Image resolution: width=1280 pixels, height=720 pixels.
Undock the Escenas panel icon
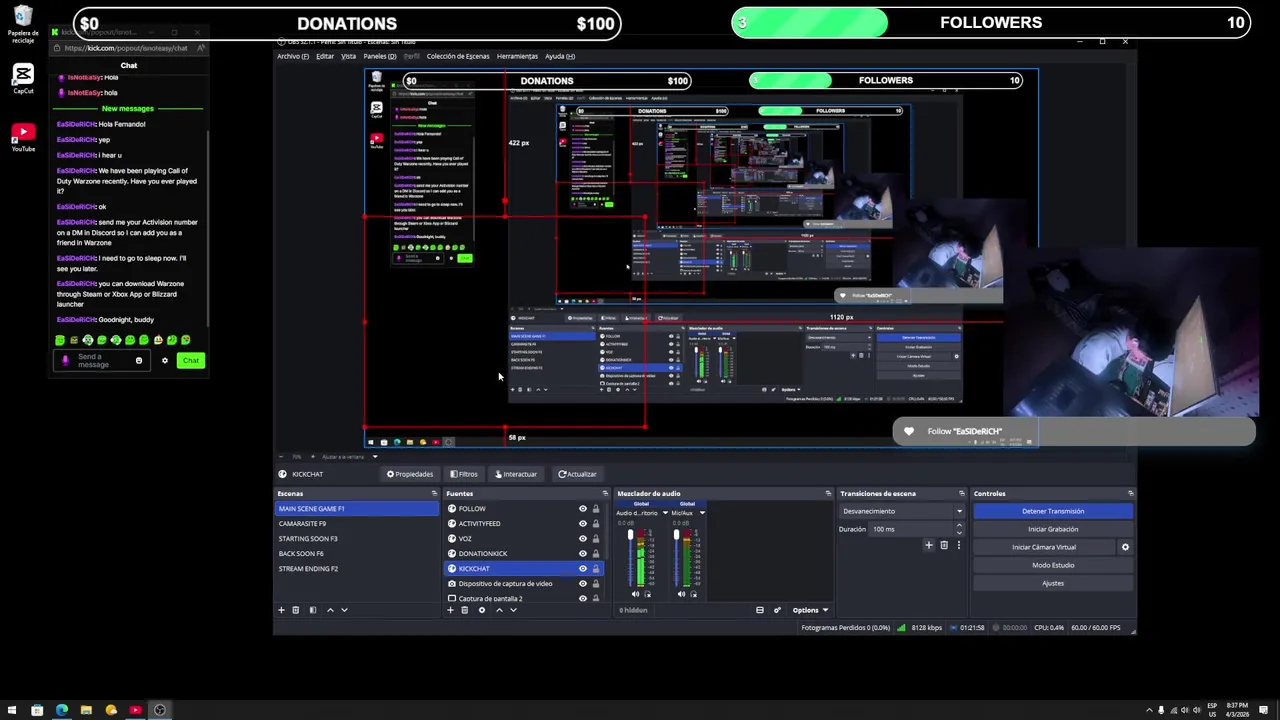point(434,493)
